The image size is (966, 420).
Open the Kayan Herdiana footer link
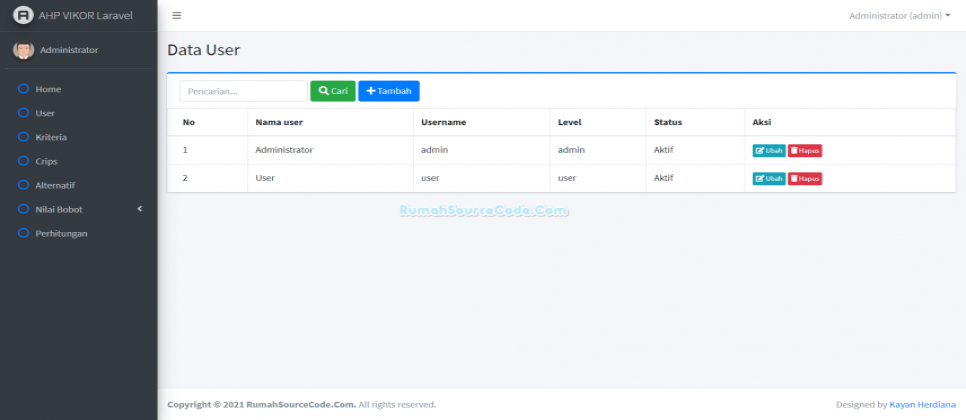tap(922, 405)
